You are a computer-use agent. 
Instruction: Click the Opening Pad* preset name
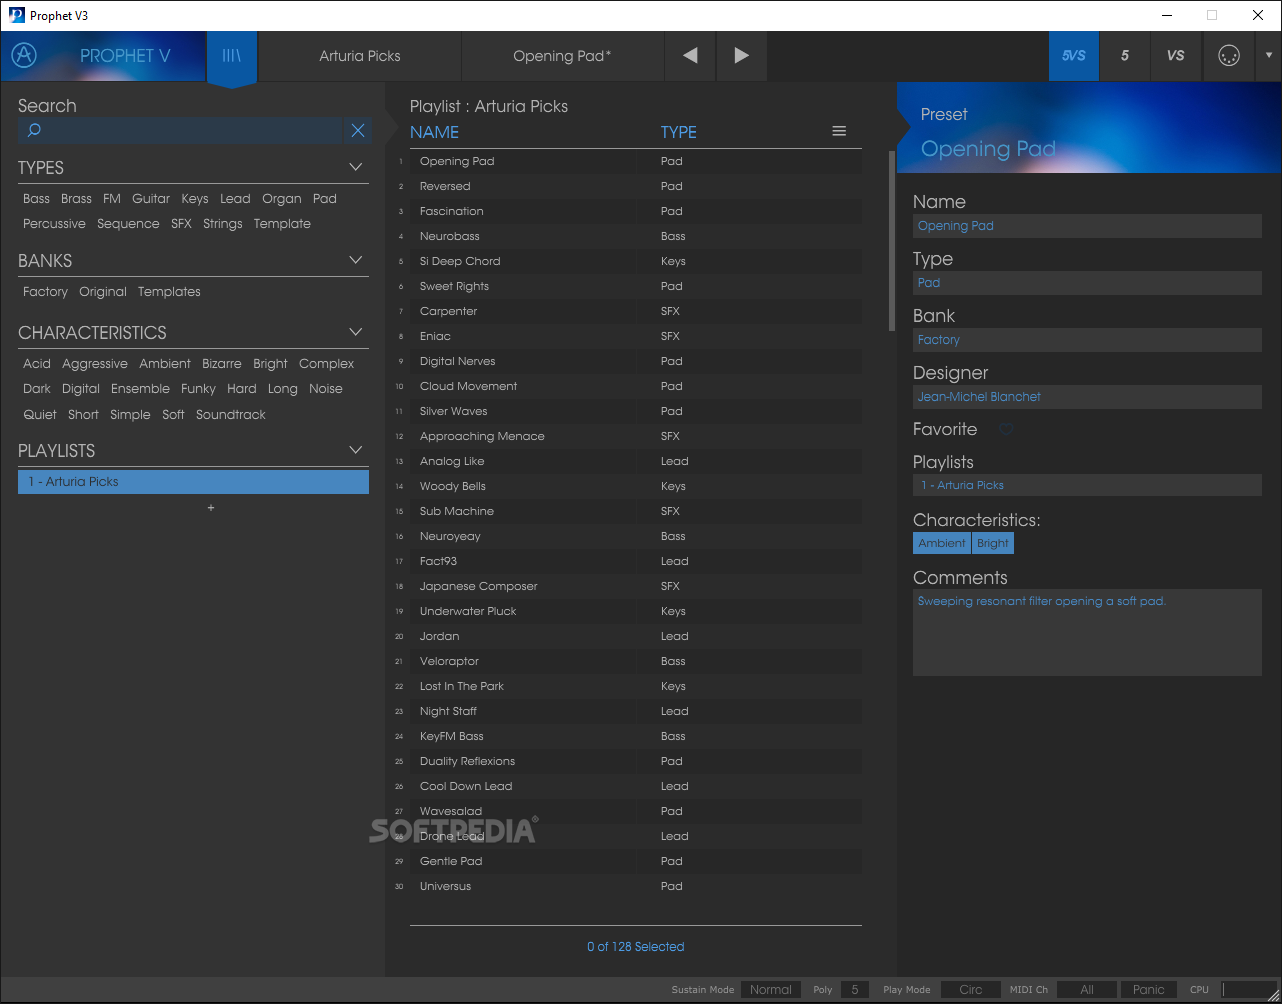[x=563, y=56]
